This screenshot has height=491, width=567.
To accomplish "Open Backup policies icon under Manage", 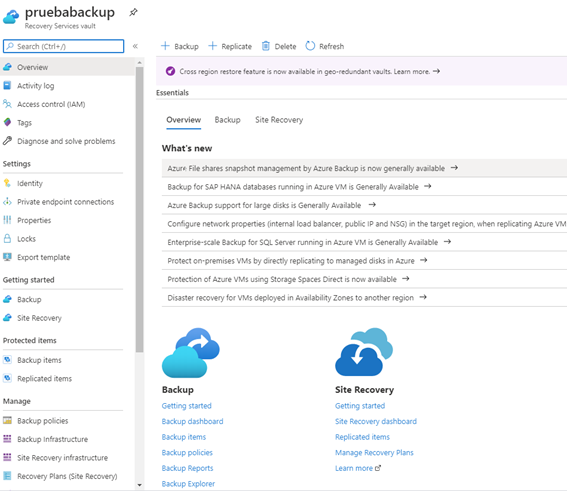I will [x=7, y=420].
